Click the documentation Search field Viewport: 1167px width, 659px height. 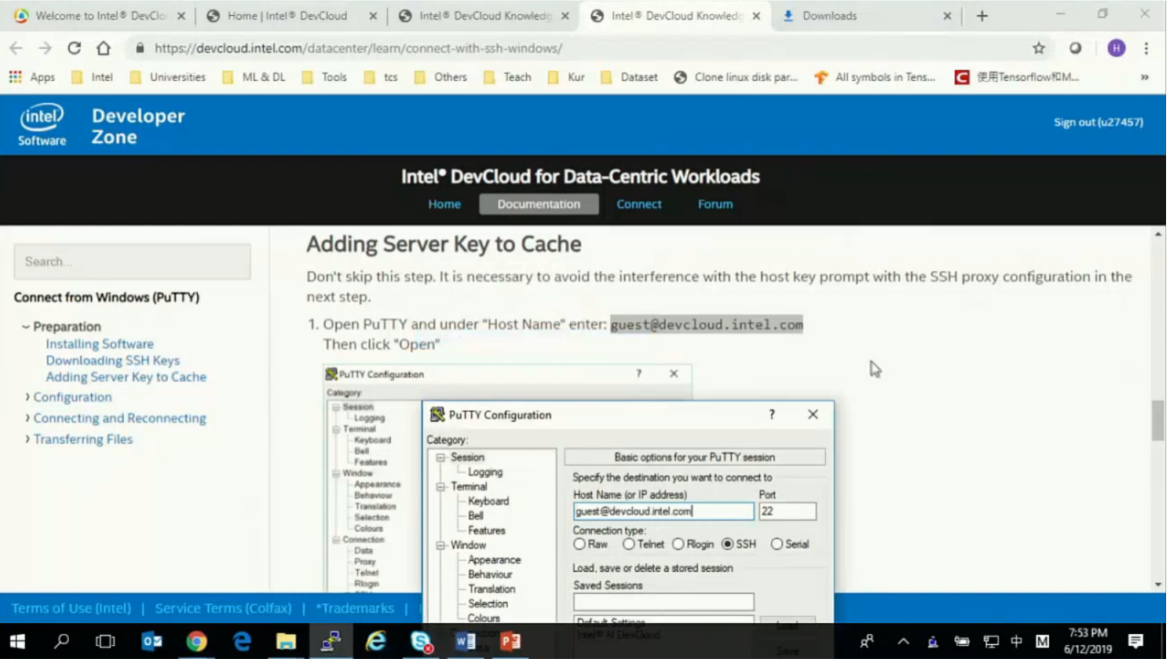132,261
